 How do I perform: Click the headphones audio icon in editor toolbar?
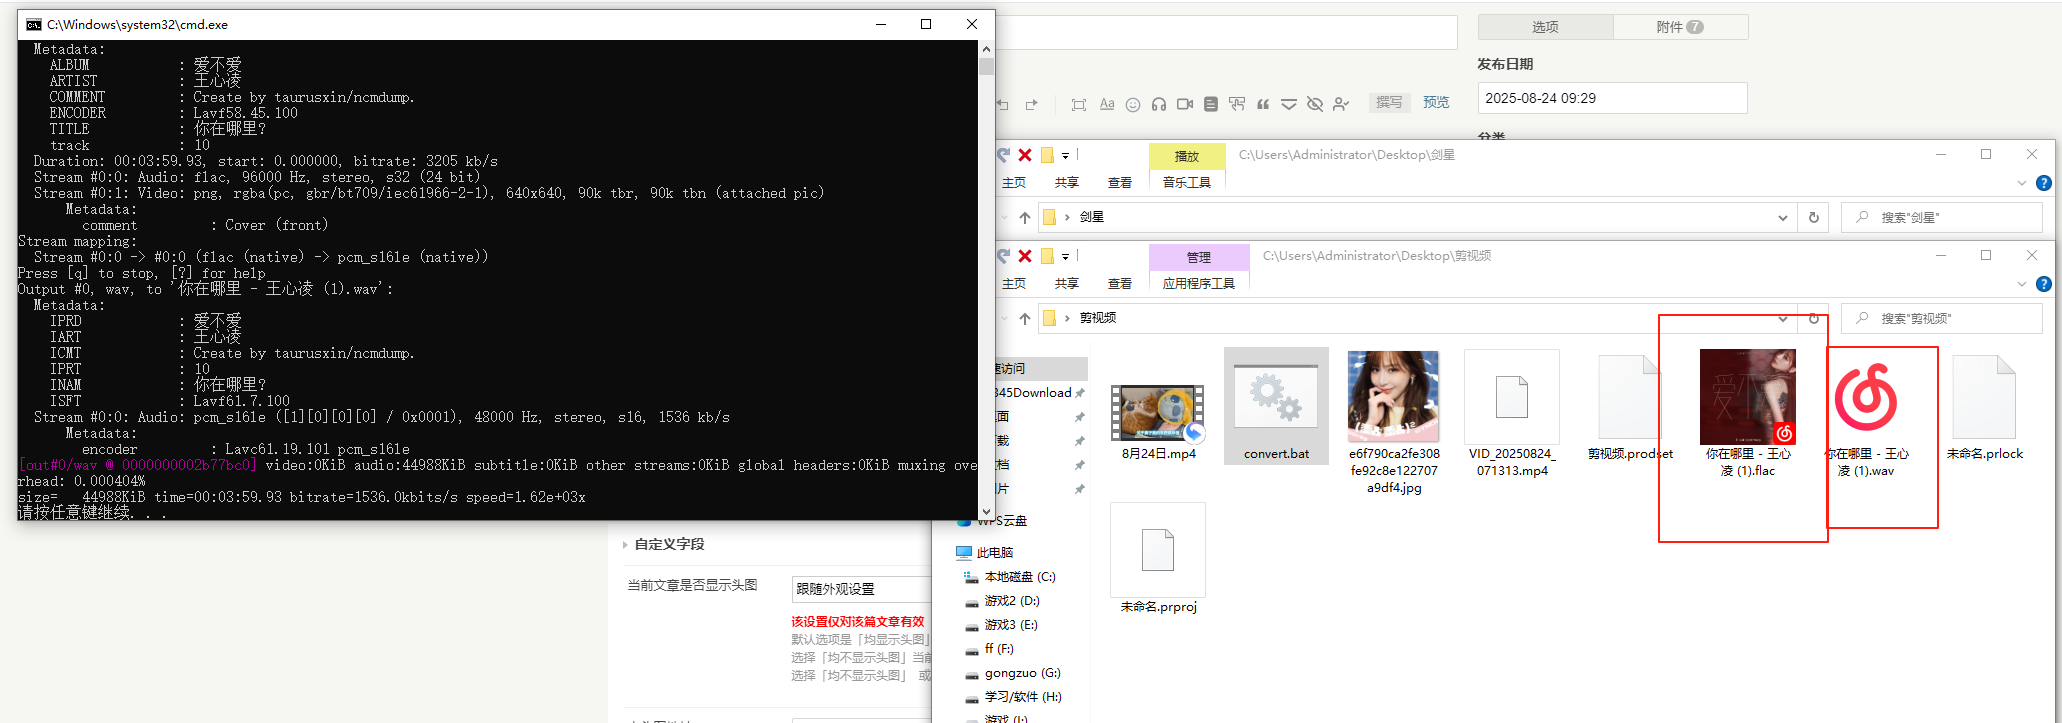tap(1158, 104)
